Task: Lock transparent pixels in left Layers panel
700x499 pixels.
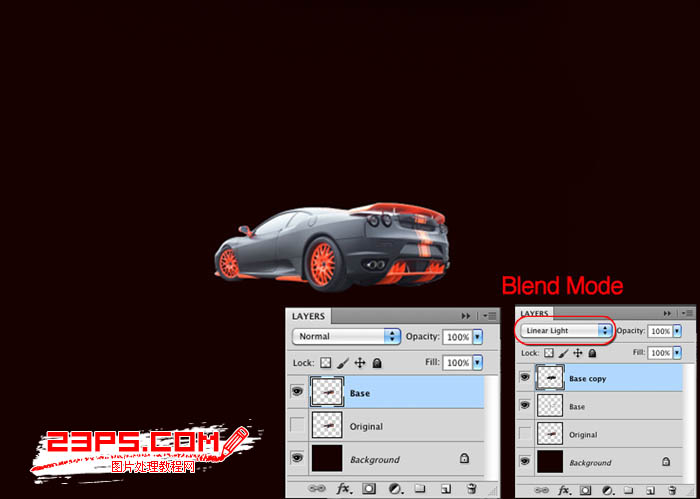Action: pyautogui.click(x=326, y=362)
